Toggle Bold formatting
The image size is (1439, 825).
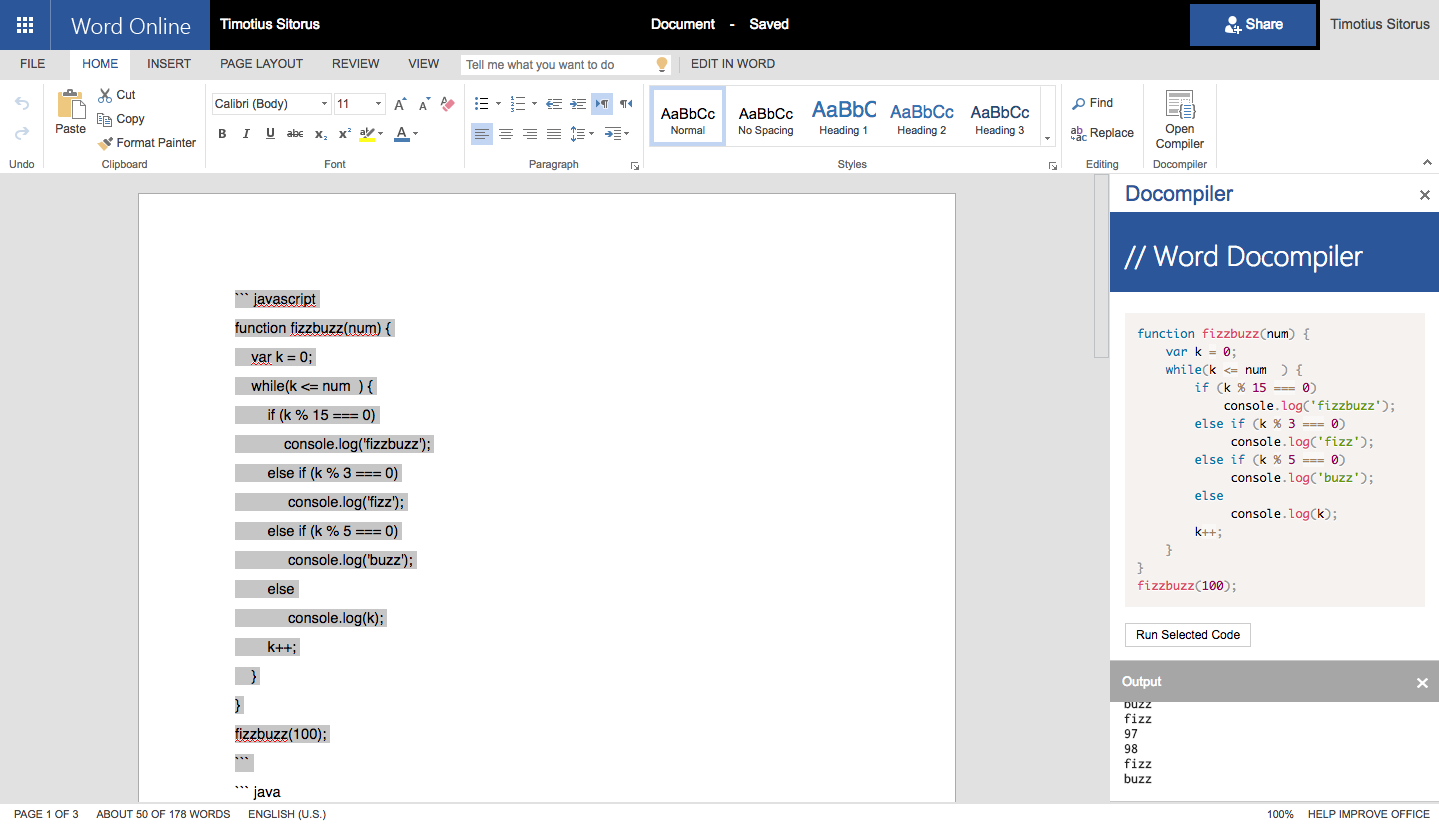coord(222,134)
